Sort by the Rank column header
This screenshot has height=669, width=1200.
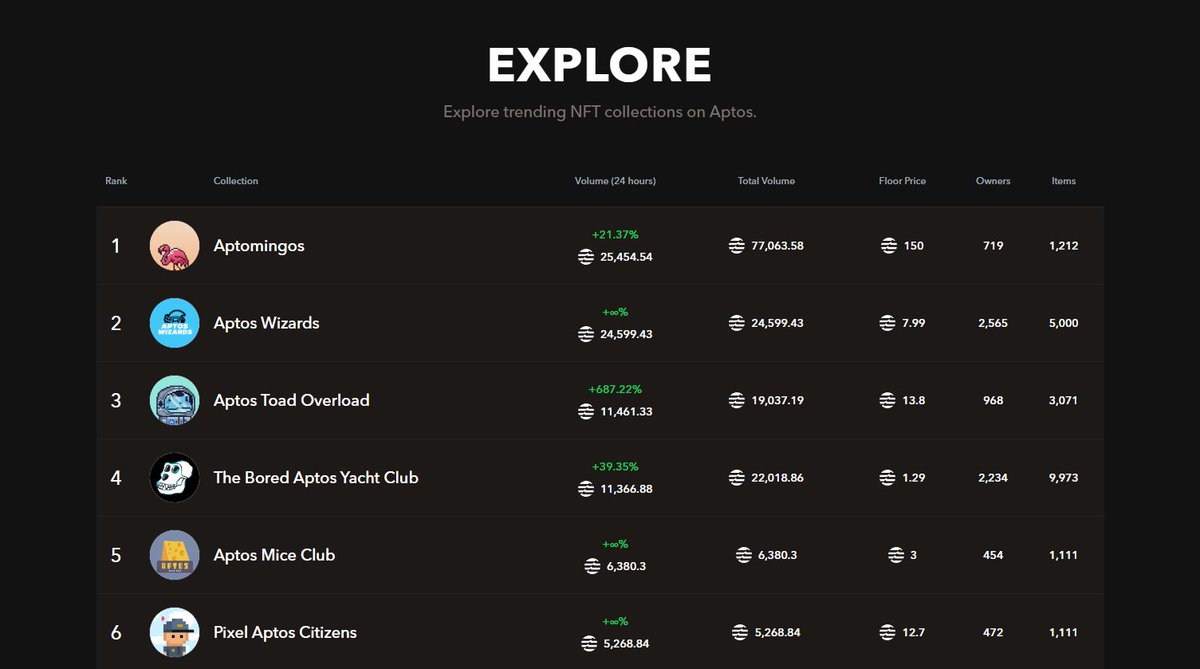pyautogui.click(x=116, y=181)
